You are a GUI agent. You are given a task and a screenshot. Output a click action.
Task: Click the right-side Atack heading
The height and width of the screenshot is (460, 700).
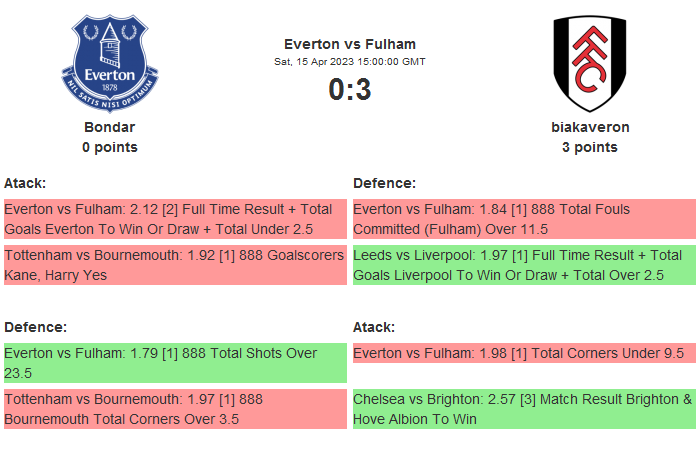click(x=374, y=327)
